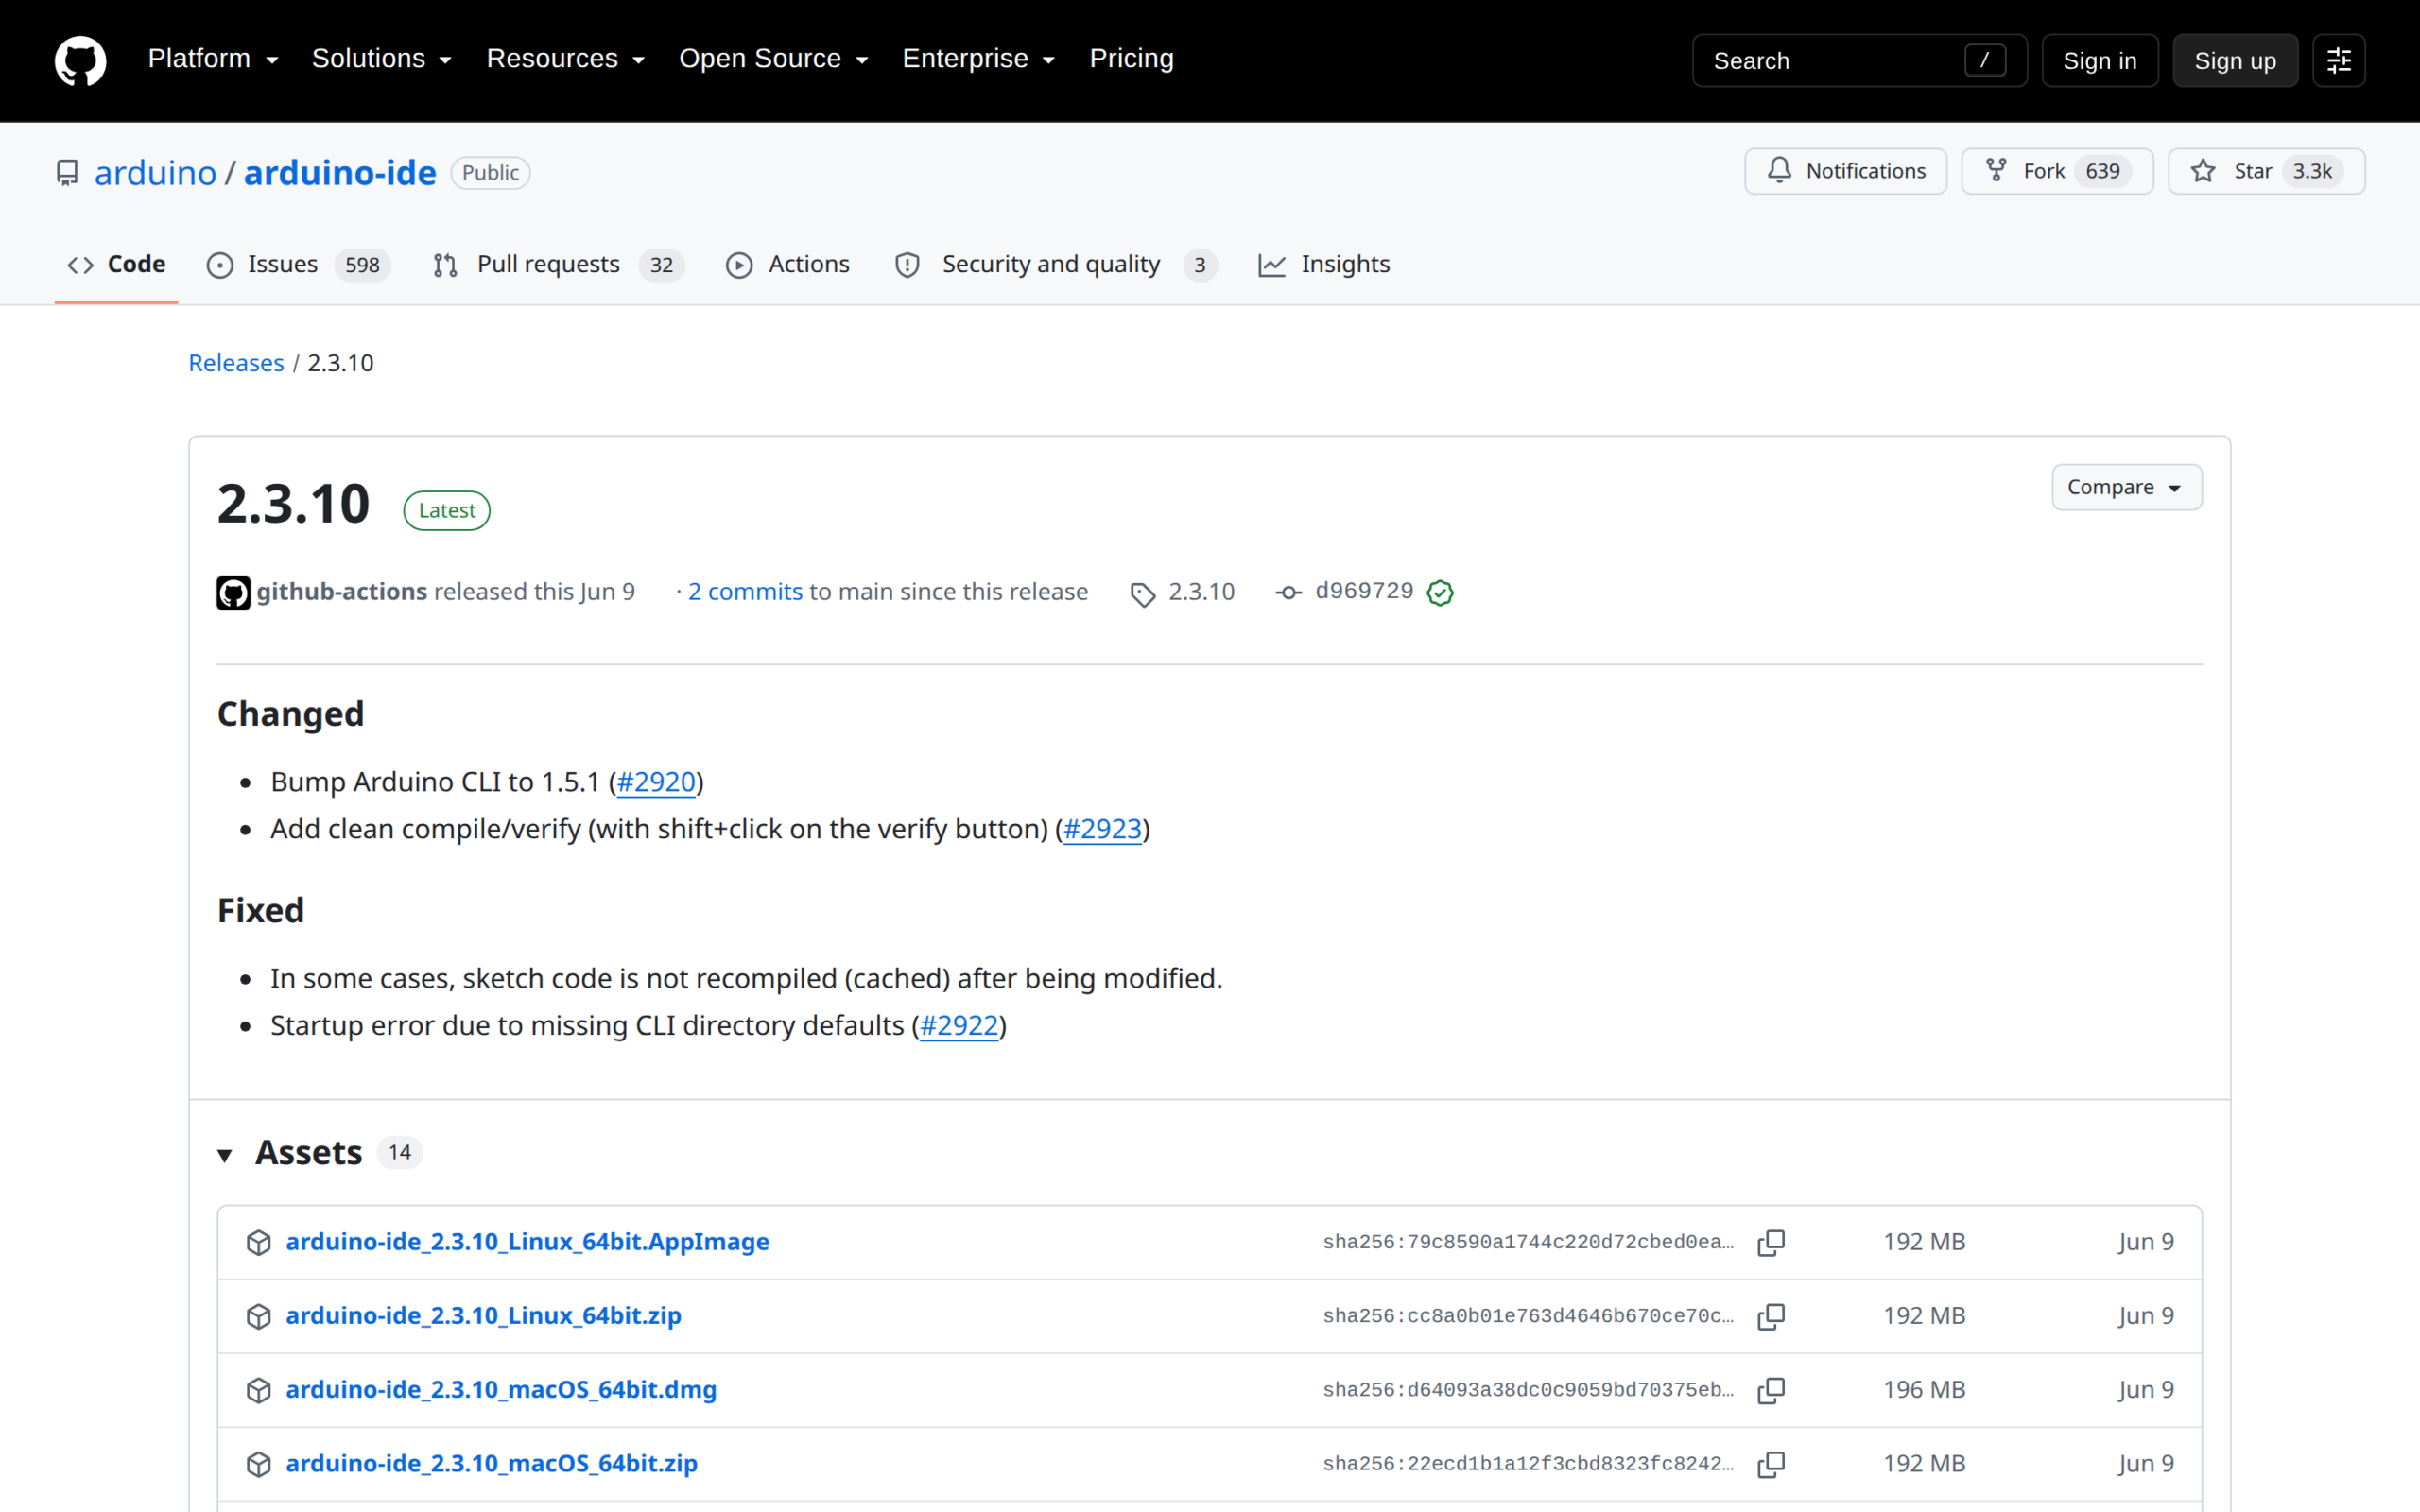
Task: Open the Pull requests tab
Action: coord(558,264)
